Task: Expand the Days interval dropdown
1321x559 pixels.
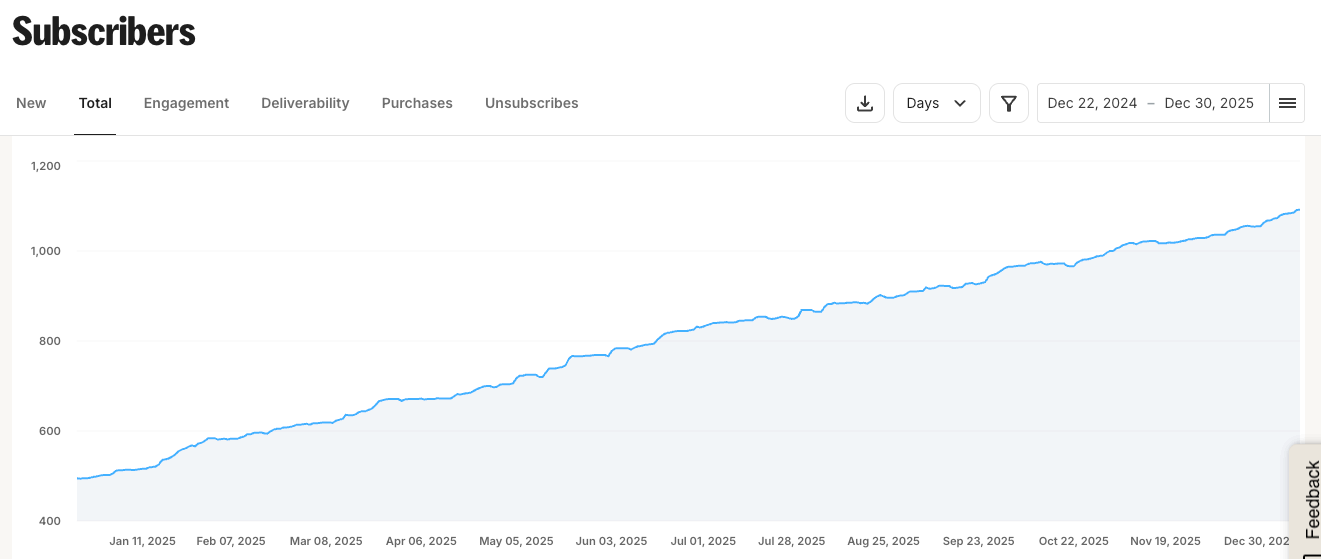Action: 936,103
